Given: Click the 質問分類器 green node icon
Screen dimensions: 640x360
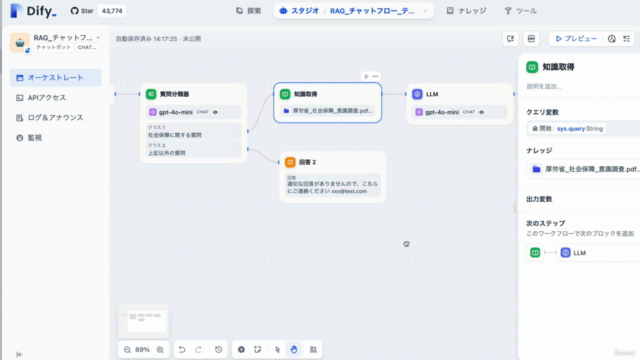Looking at the screenshot, I should pyautogui.click(x=151, y=94).
